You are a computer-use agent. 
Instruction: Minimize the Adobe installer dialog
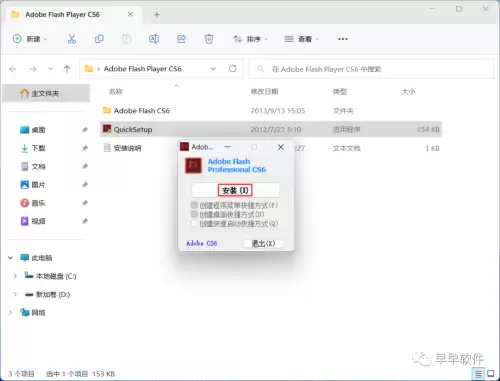pyautogui.click(x=227, y=147)
